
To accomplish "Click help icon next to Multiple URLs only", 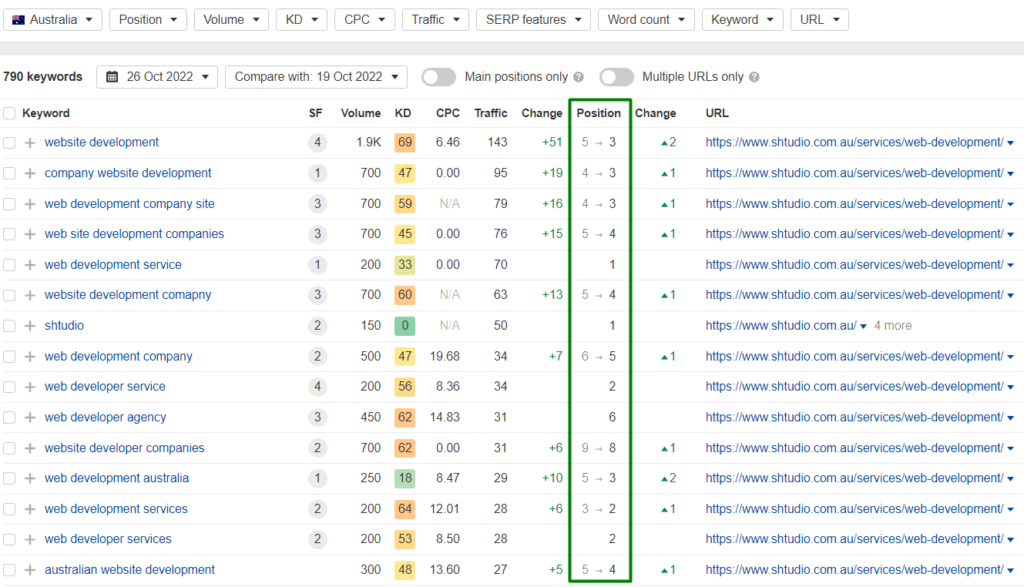I will 754,77.
